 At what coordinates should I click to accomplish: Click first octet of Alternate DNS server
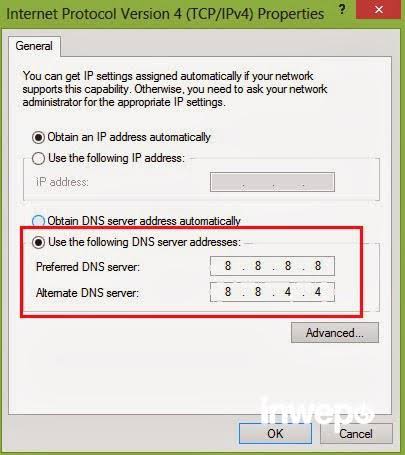point(228,292)
